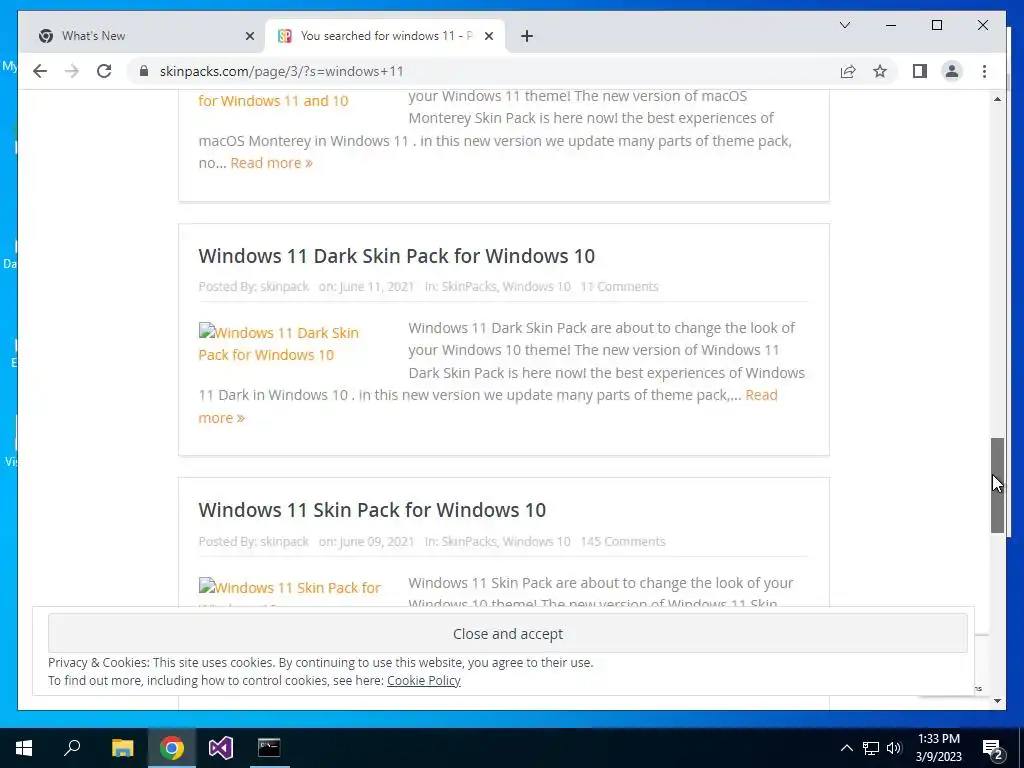Image resolution: width=1024 pixels, height=768 pixels.
Task: Open the notification center icon
Action: pyautogui.click(x=993, y=748)
